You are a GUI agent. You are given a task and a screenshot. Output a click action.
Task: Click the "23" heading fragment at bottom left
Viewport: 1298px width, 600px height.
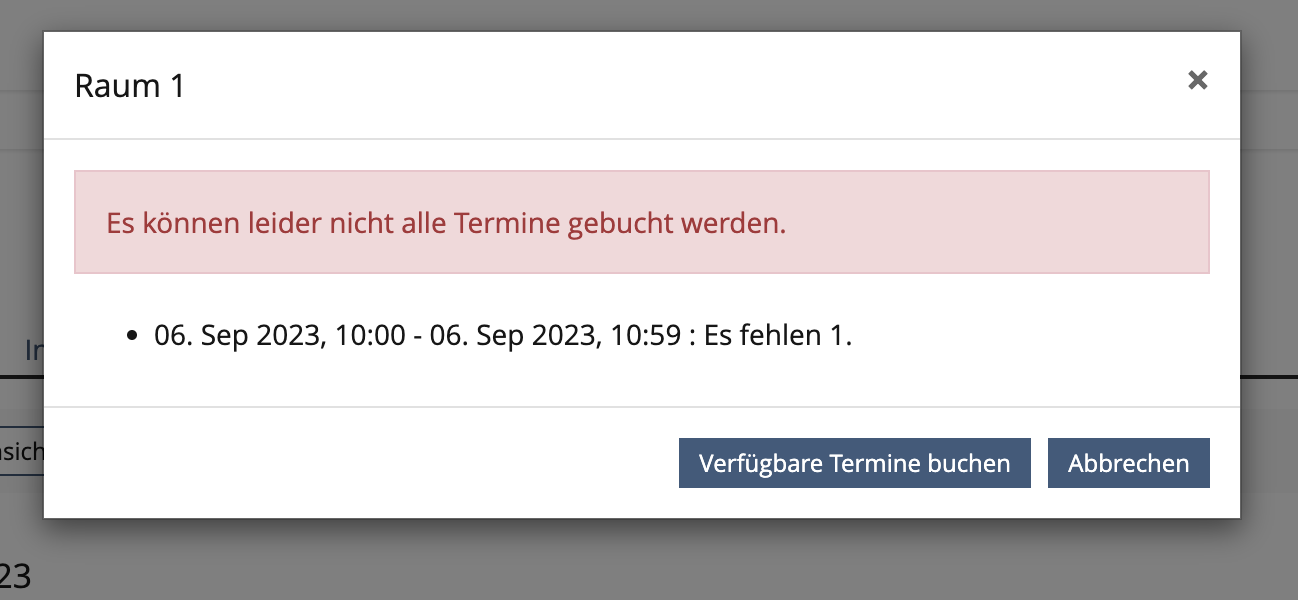coord(16,576)
